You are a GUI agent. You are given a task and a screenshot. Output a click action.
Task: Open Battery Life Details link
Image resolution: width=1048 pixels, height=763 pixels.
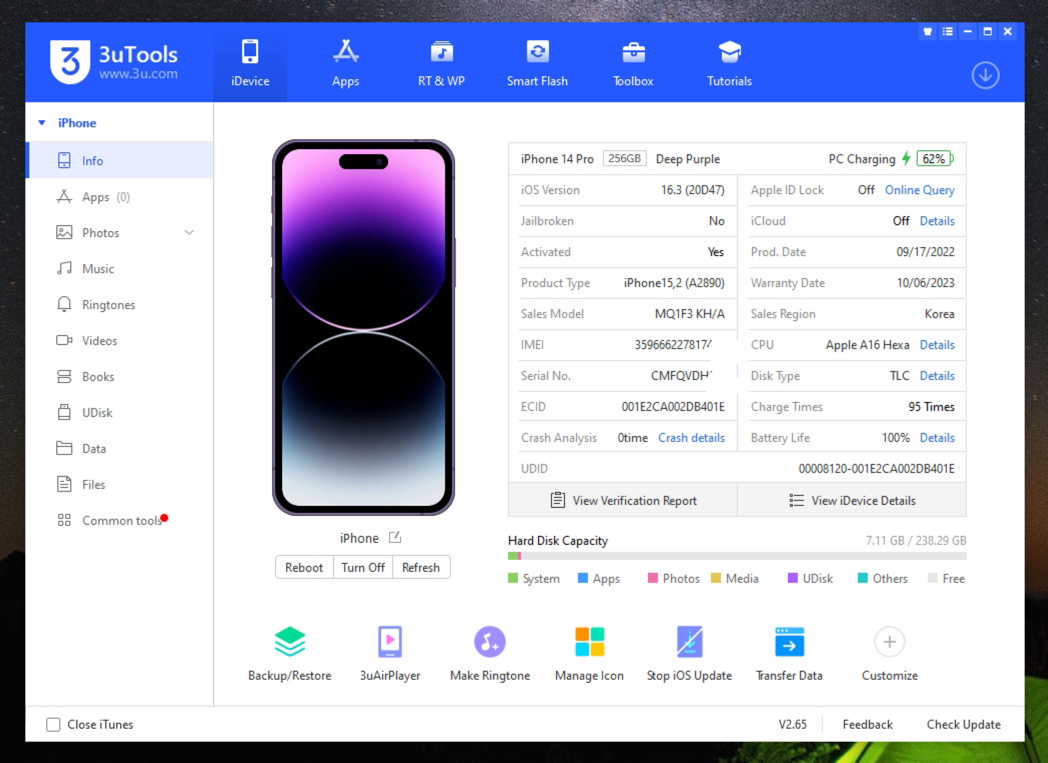point(937,438)
